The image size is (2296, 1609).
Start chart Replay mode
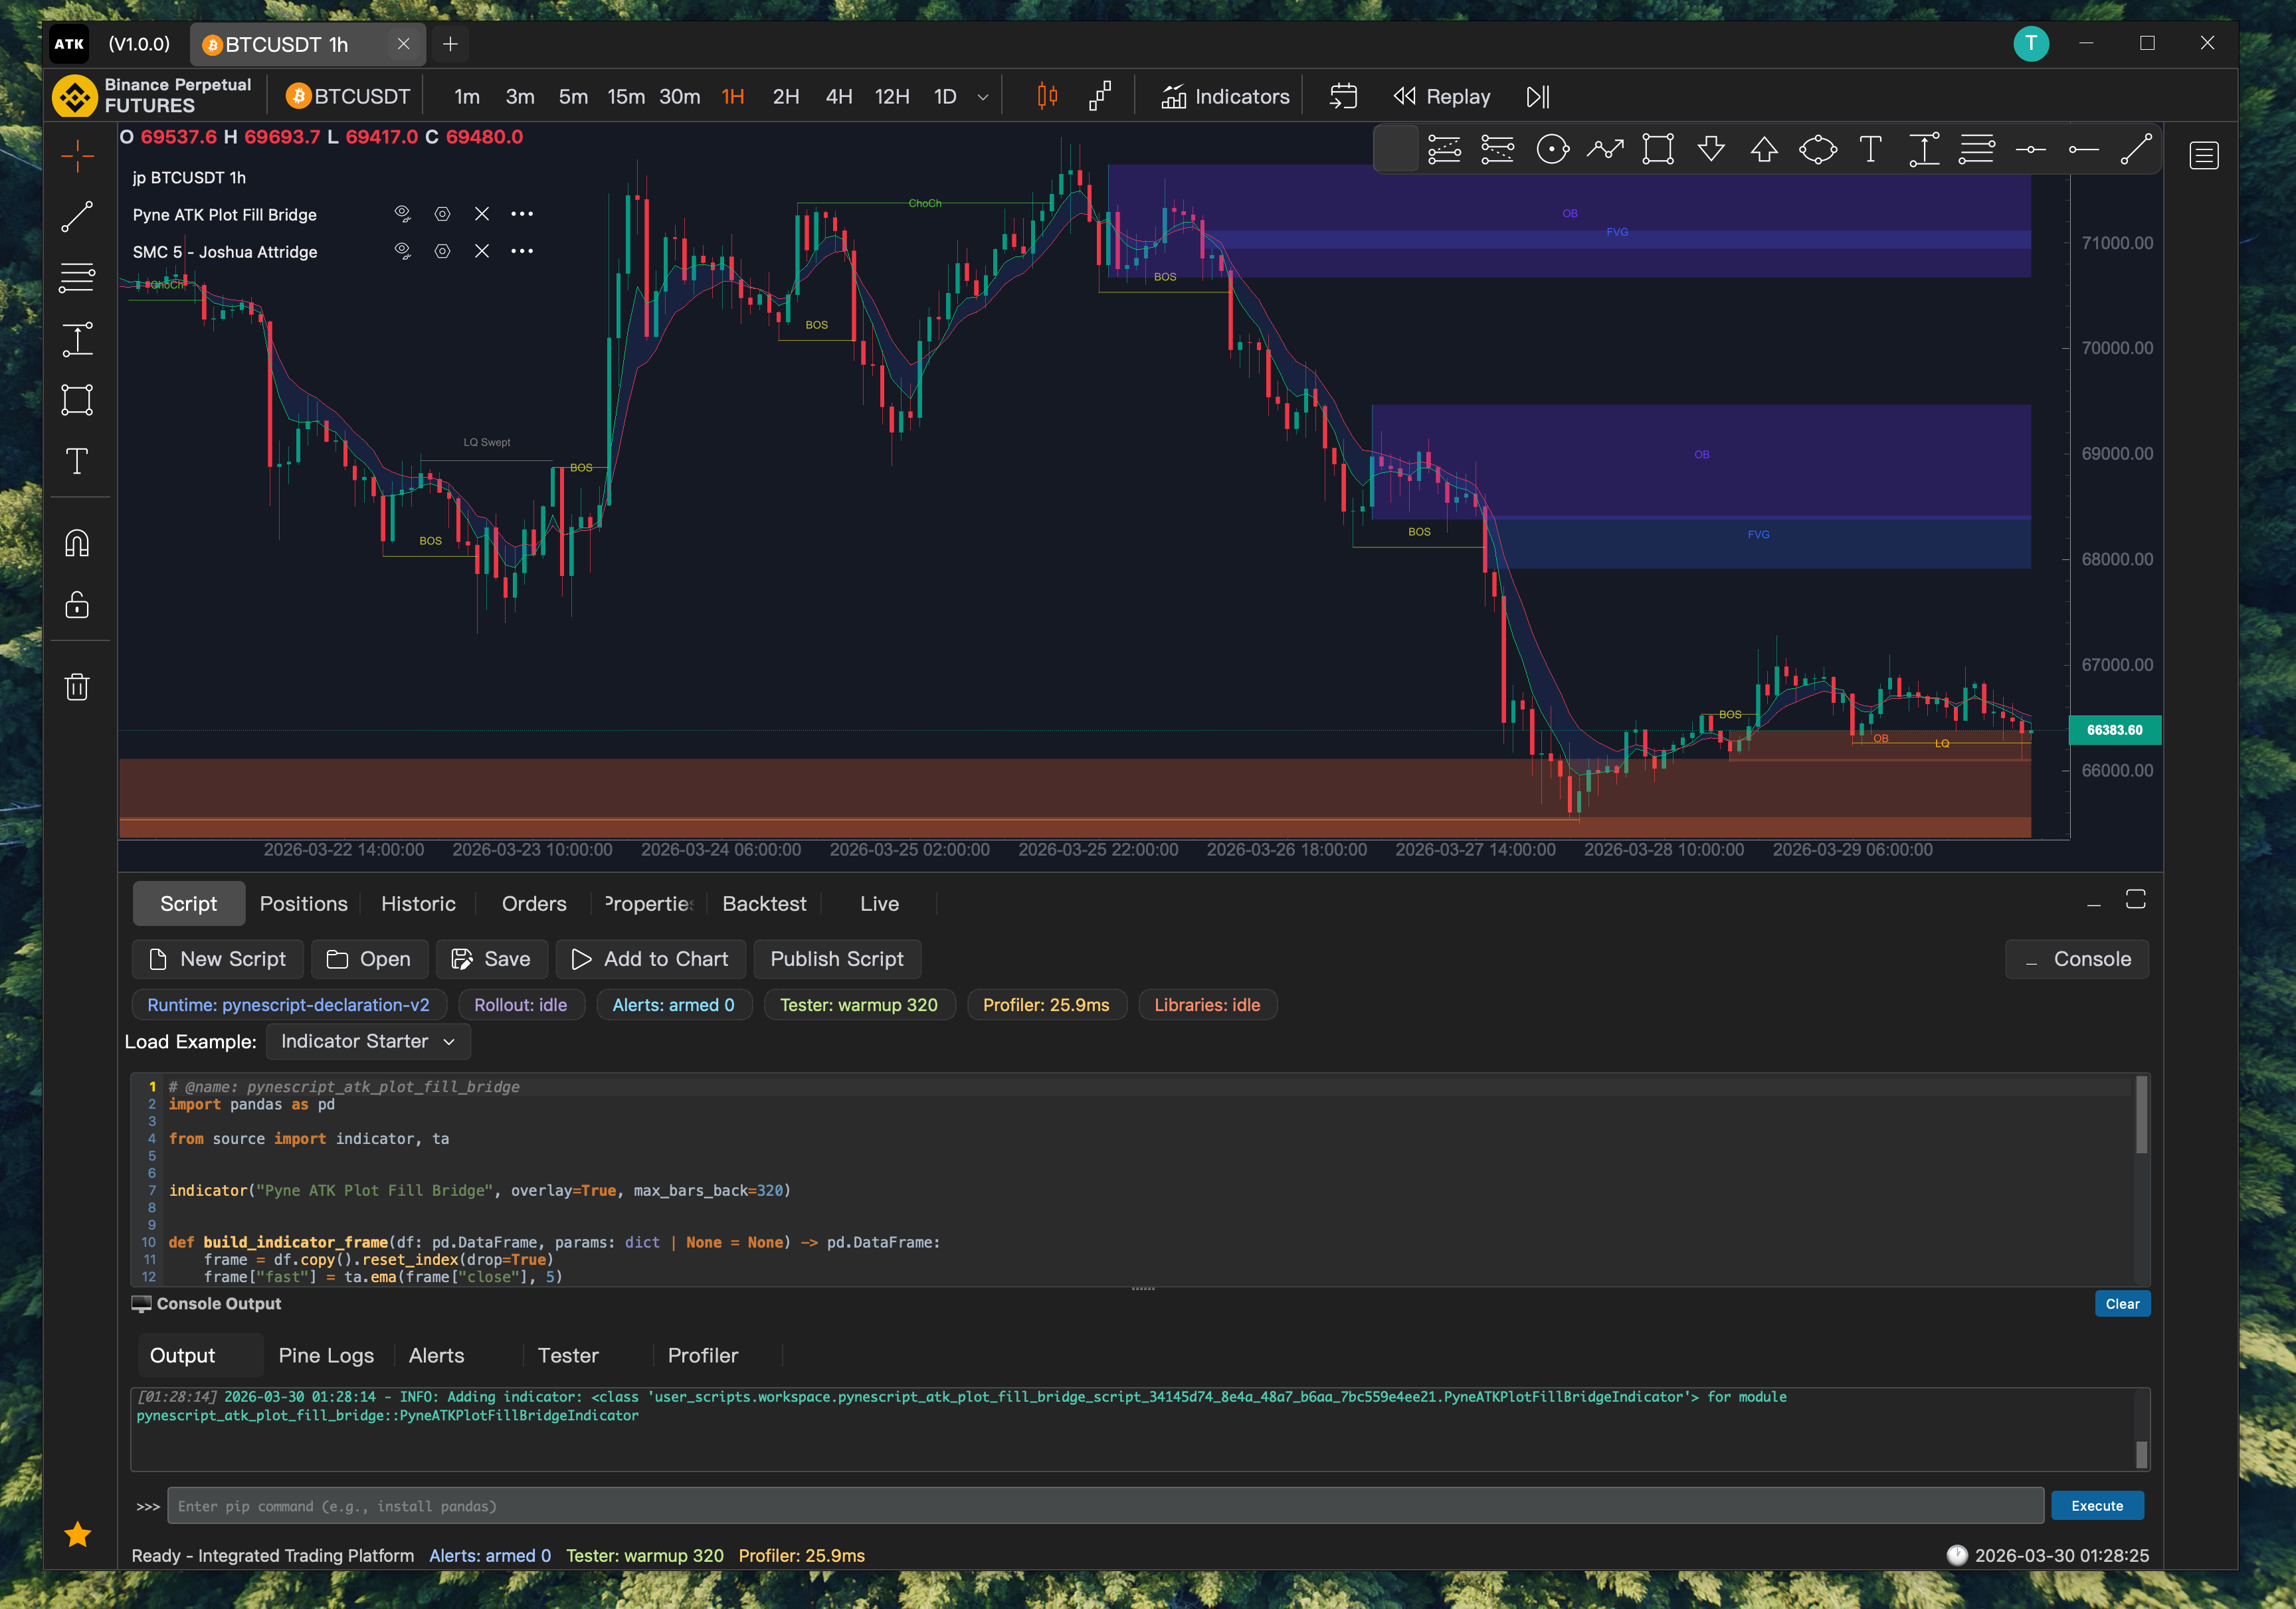click(1441, 96)
